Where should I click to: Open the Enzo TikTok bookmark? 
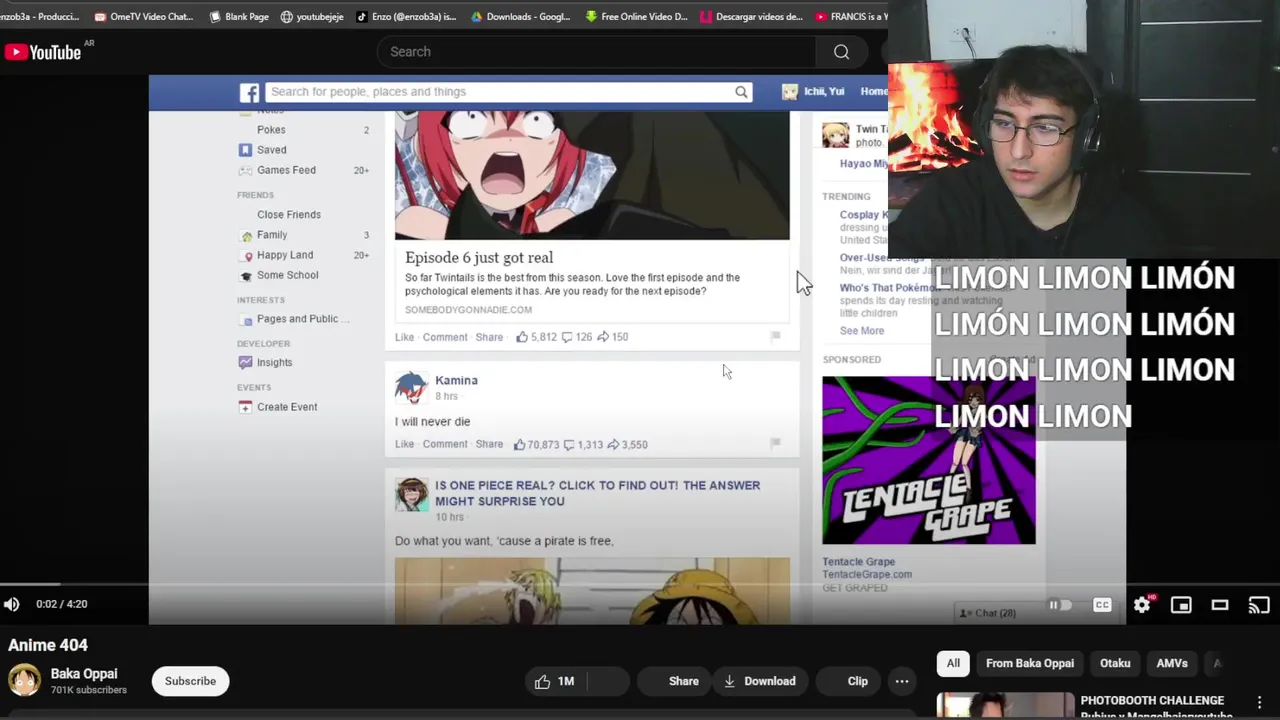pos(406,17)
